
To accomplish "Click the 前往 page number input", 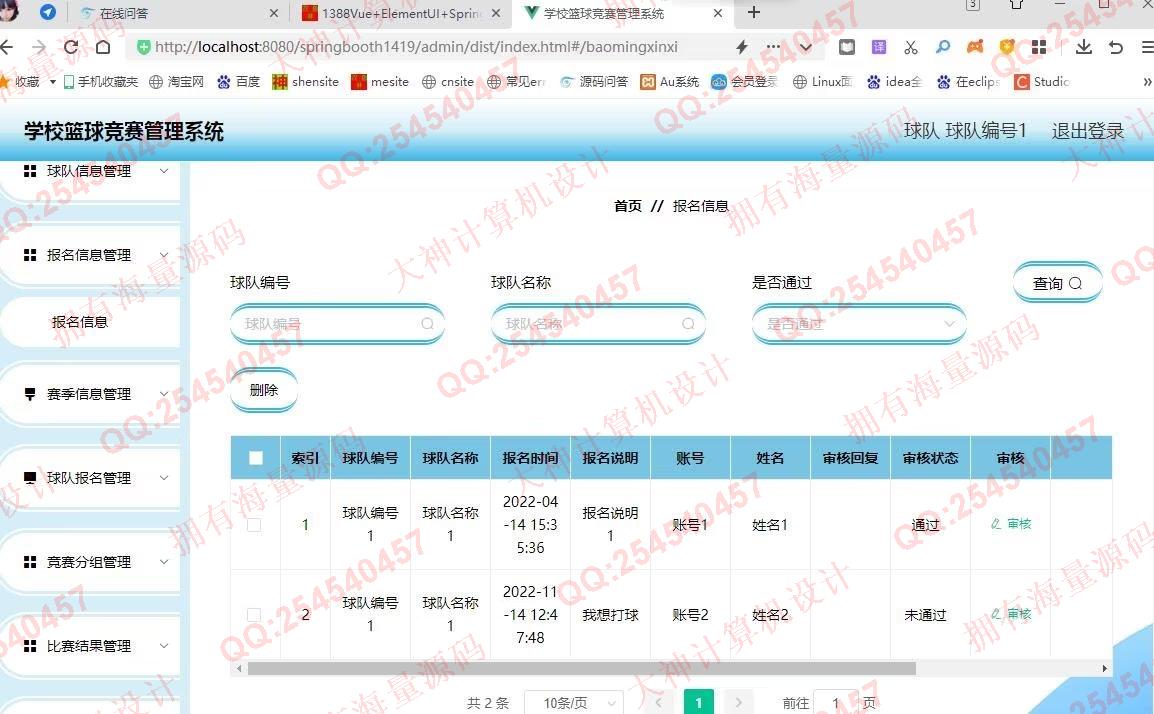I will point(835,703).
